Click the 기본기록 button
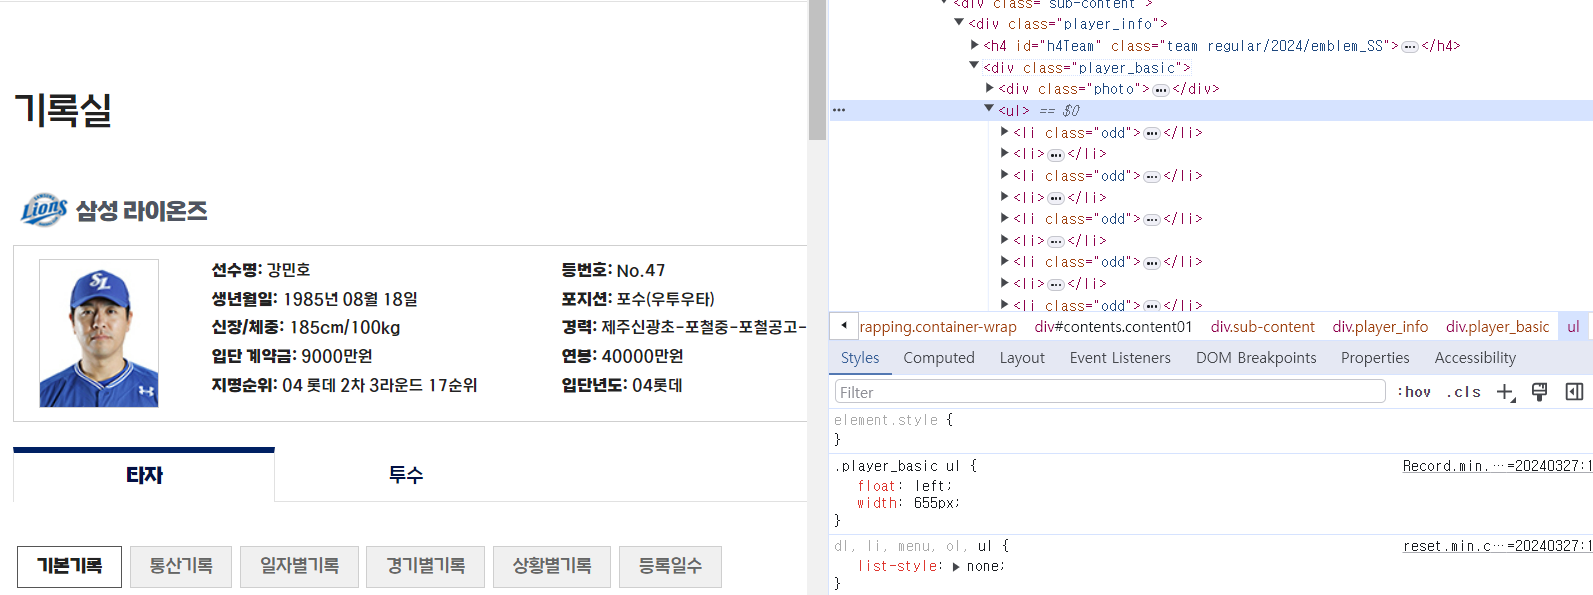The height and width of the screenshot is (595, 1593). tap(70, 566)
